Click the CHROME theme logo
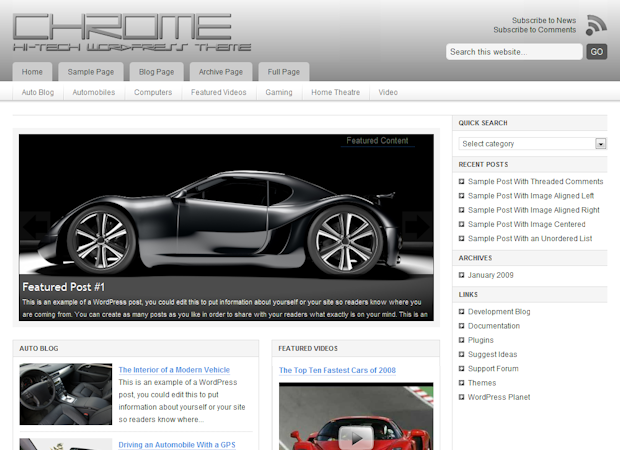Image resolution: width=620 pixels, height=450 pixels. (132, 32)
